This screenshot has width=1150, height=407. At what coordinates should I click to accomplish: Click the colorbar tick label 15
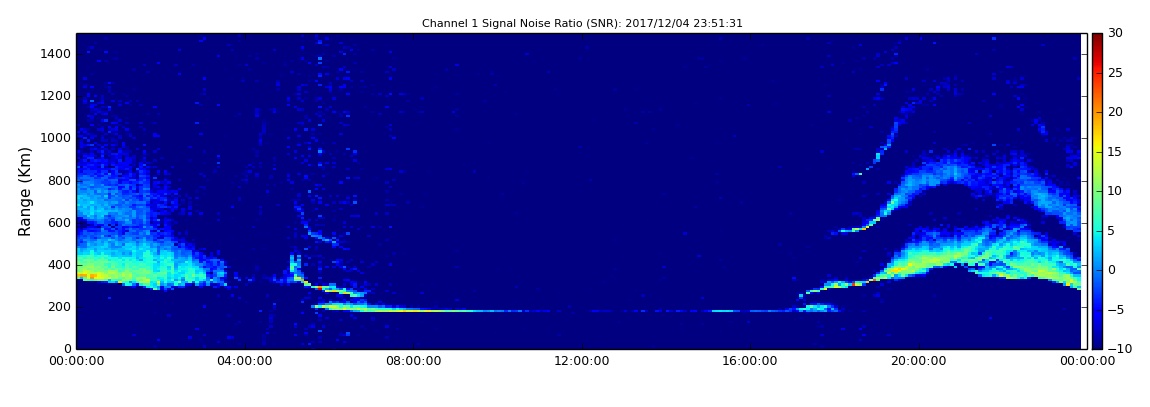(x=1116, y=152)
